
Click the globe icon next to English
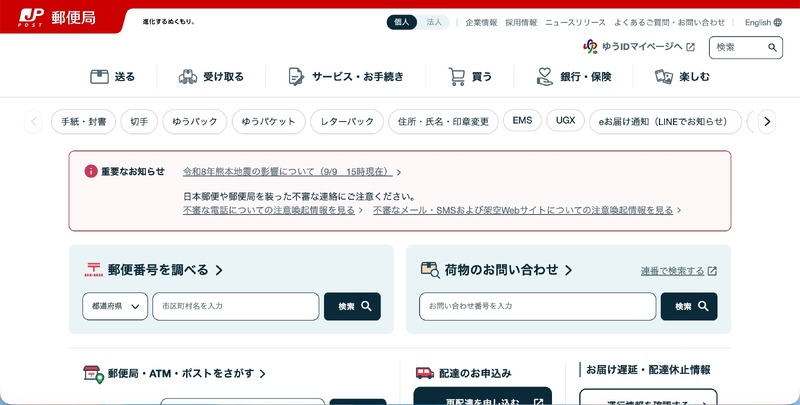point(778,22)
